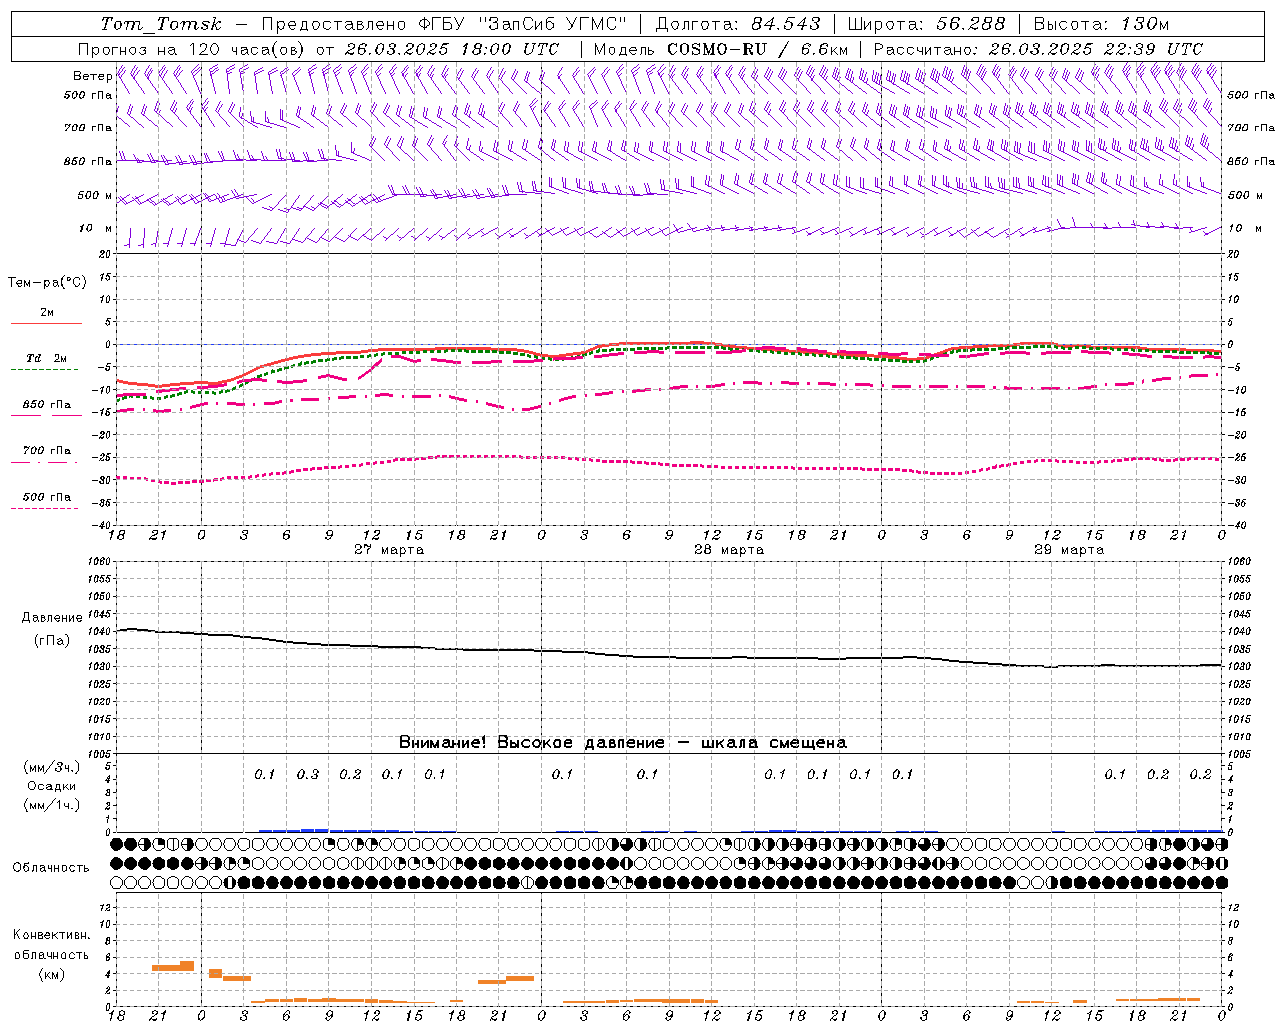The image size is (1280, 1024).
Task: Click the 0.3 precipitation value
Action: tap(308, 775)
